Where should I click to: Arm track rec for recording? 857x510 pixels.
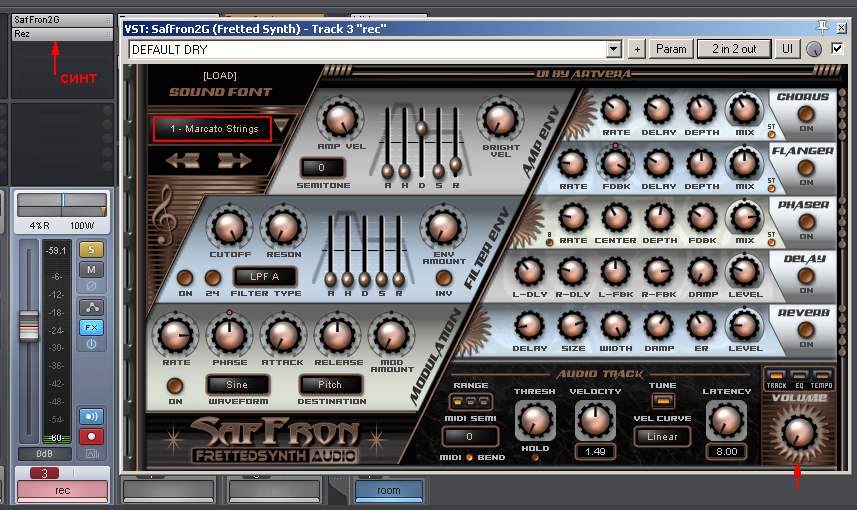coord(91,436)
